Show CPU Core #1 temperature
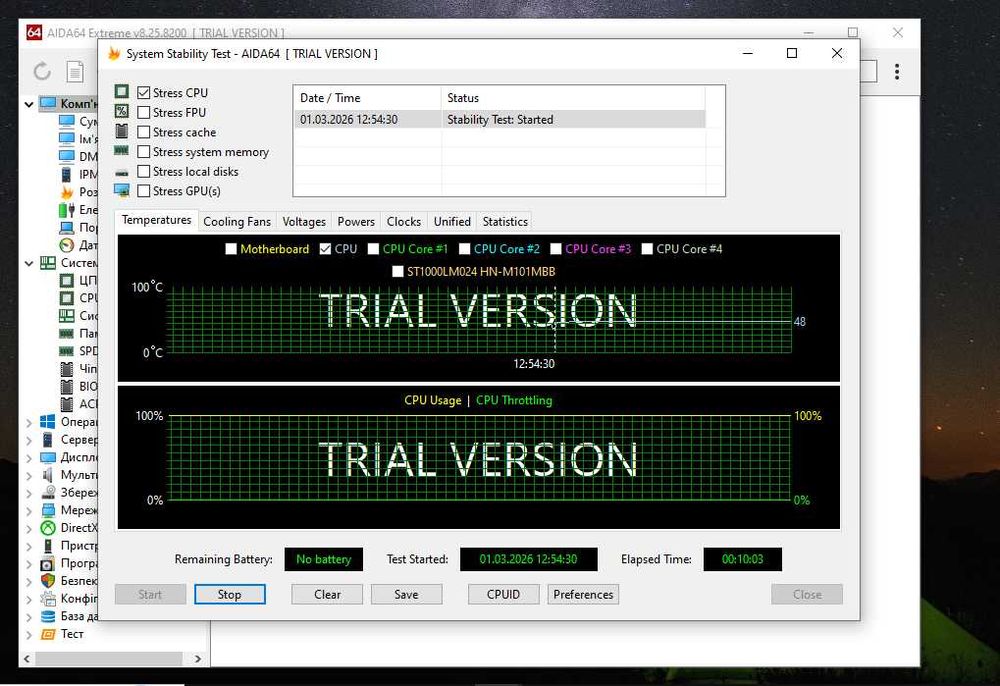The width and height of the screenshot is (1000, 686). click(x=373, y=249)
